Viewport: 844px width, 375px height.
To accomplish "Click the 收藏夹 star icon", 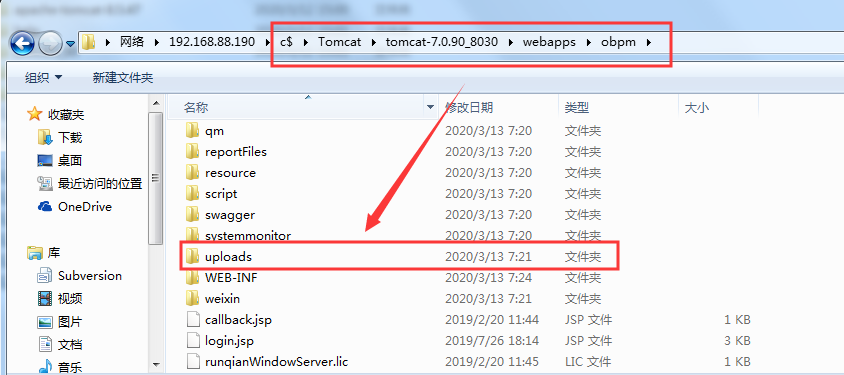I will point(34,114).
